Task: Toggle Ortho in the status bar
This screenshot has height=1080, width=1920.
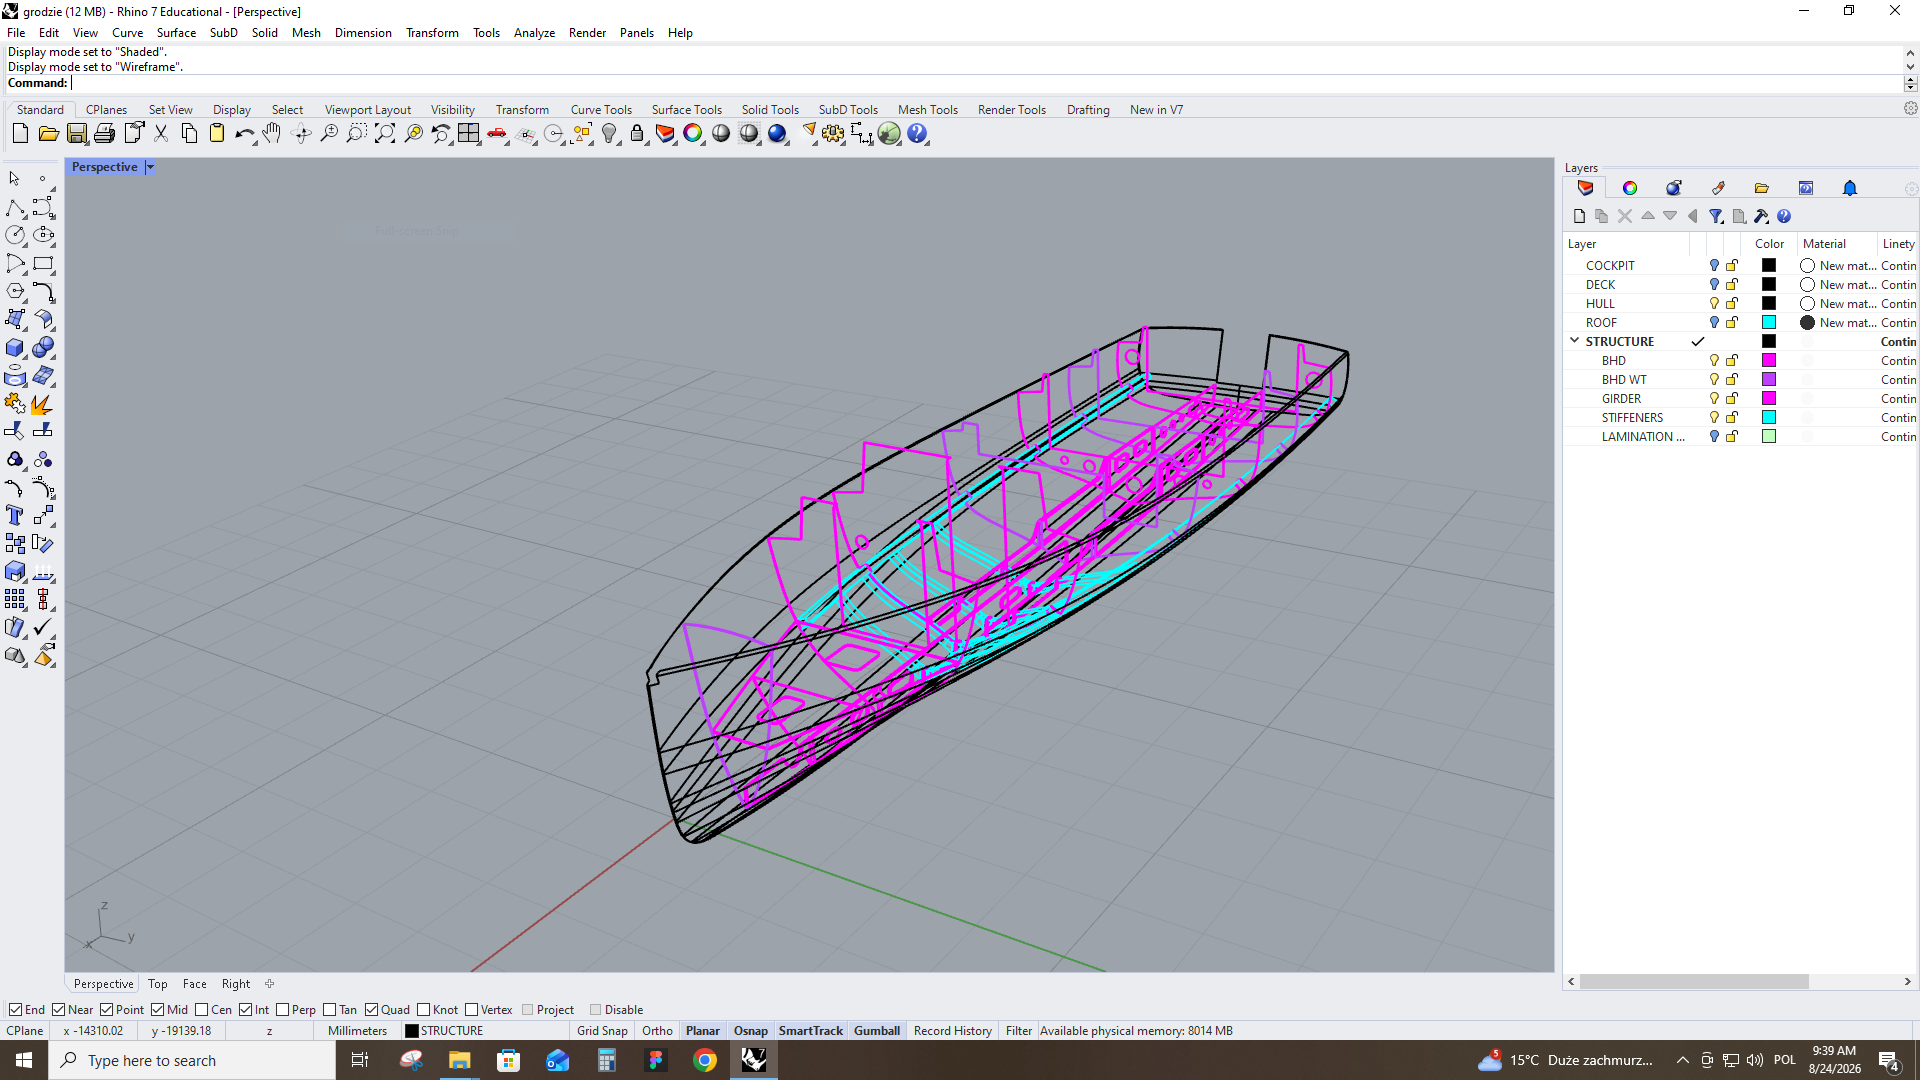Action: pyautogui.click(x=657, y=1031)
